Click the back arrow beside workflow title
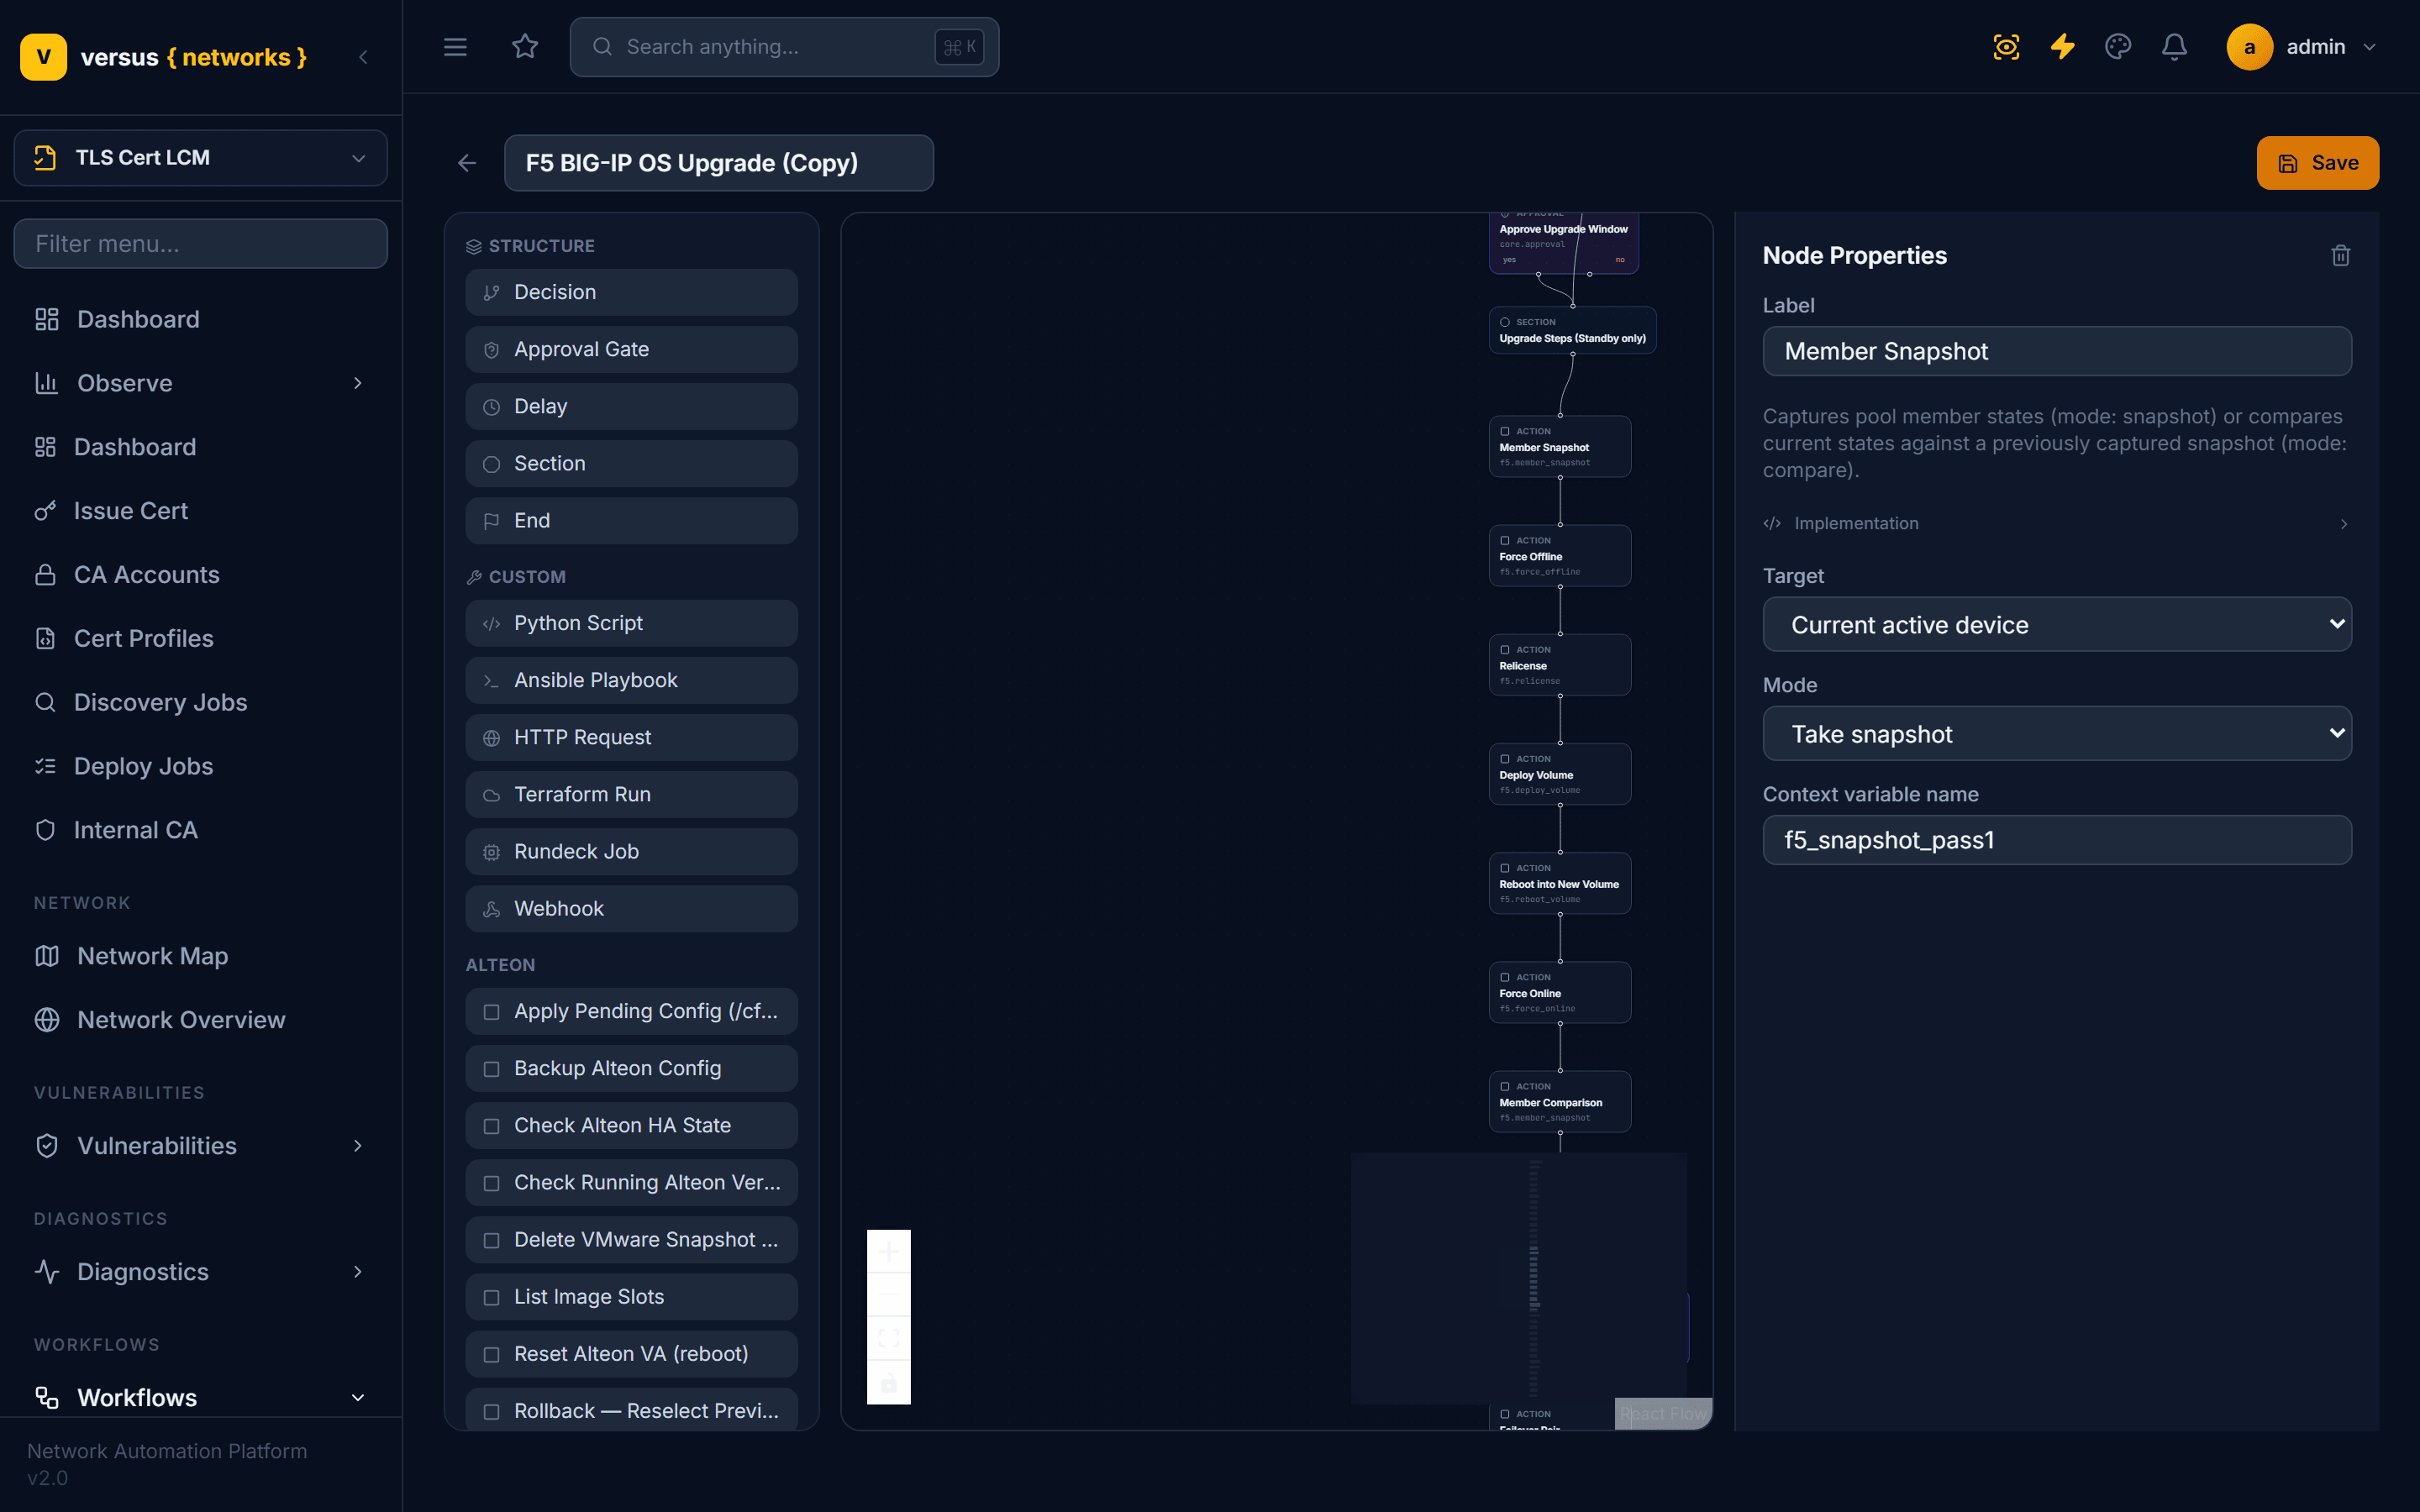The image size is (2420, 1512). 467,163
